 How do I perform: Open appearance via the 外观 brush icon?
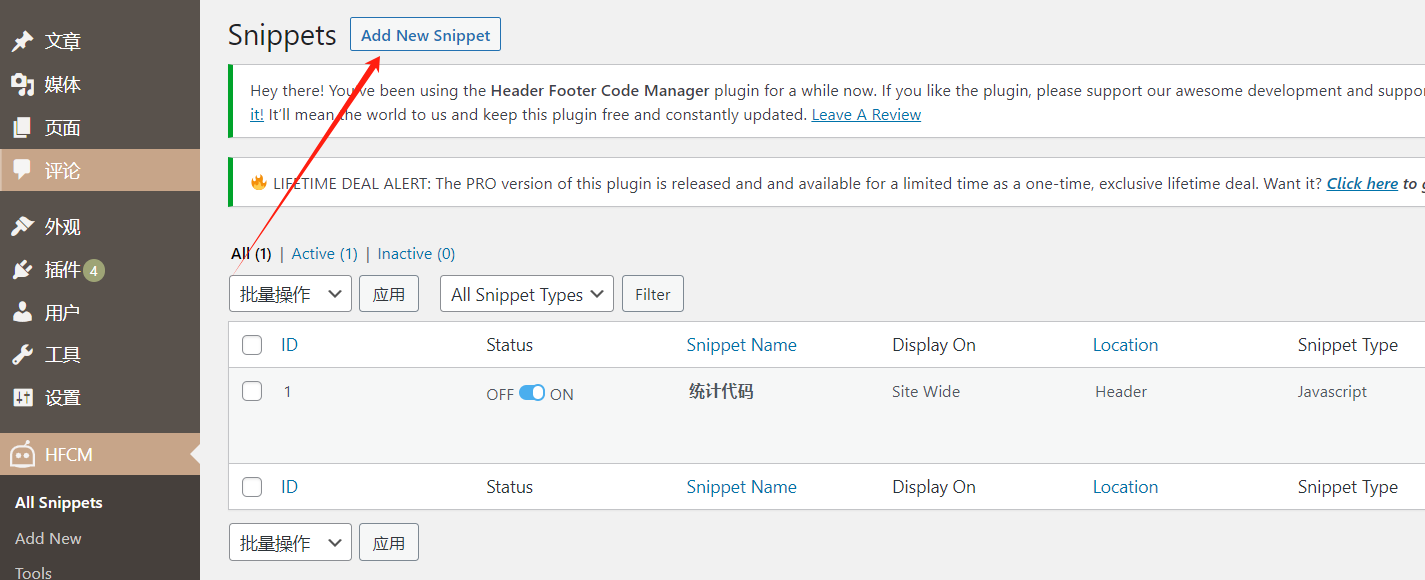point(22,227)
